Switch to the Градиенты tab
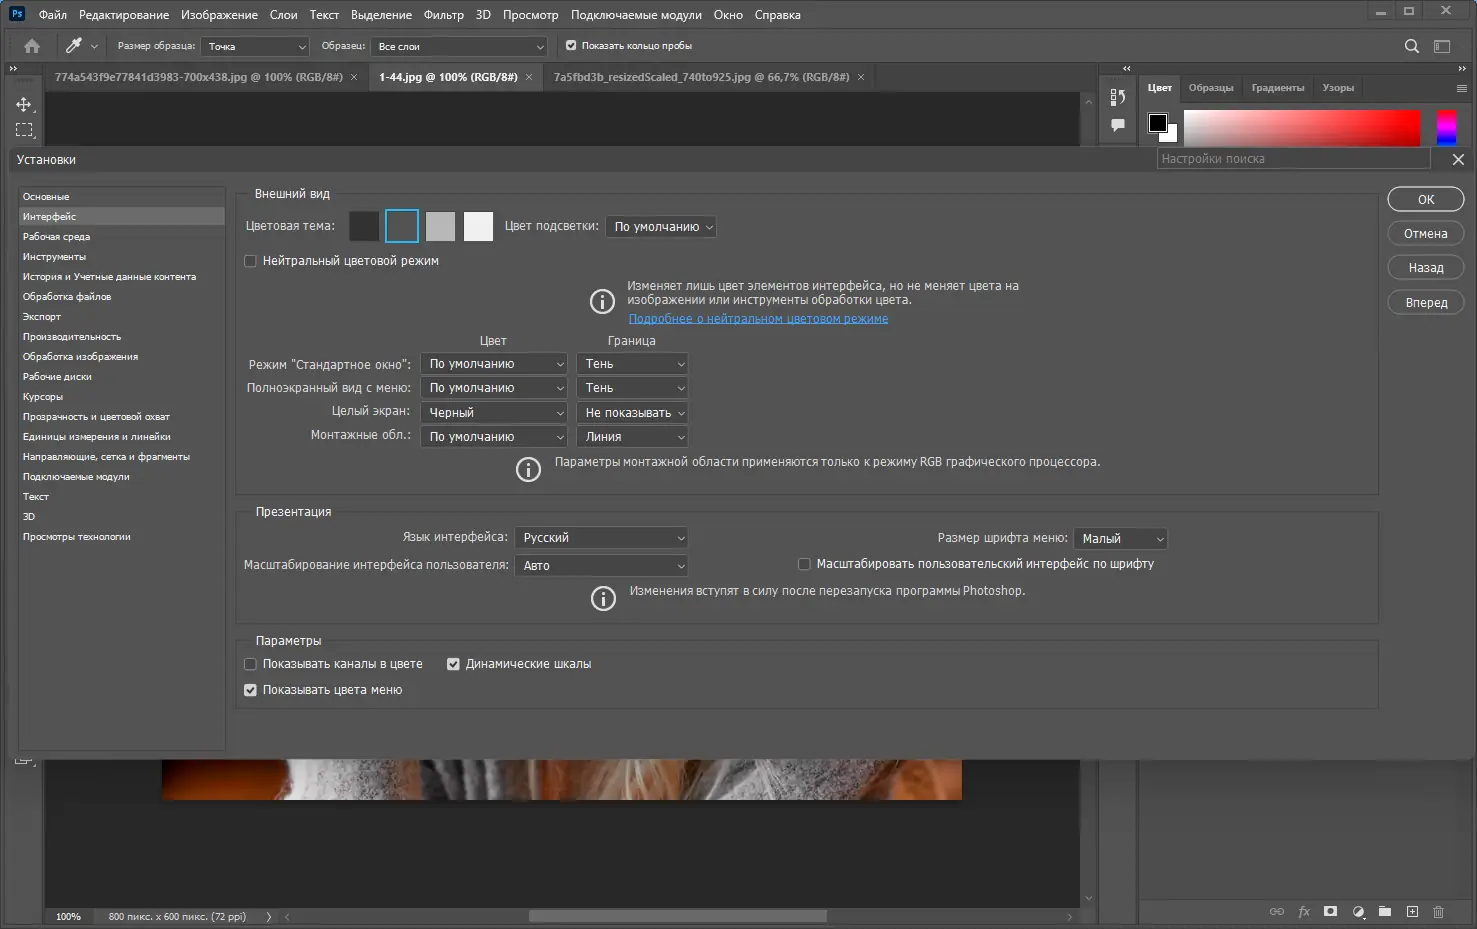Screen dimensions: 1477x929 tap(1277, 88)
